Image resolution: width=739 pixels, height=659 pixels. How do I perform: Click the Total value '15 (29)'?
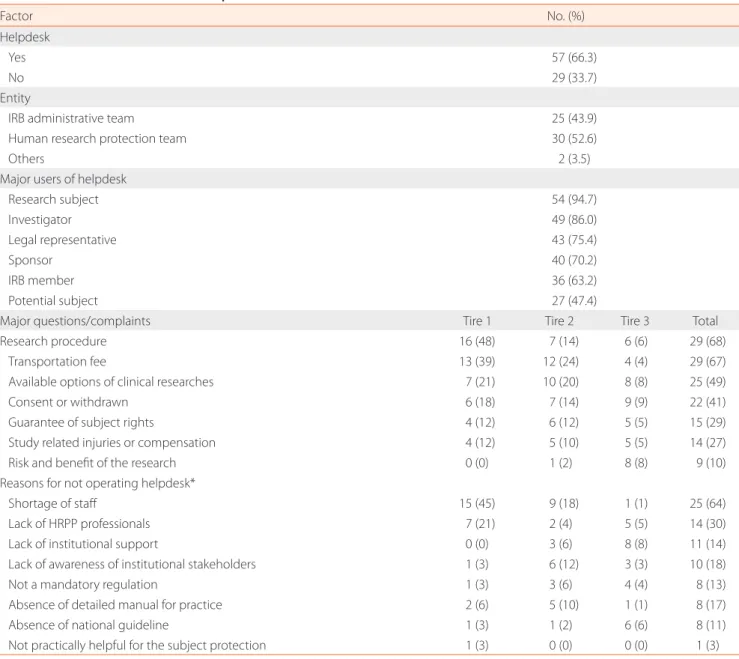pos(708,422)
